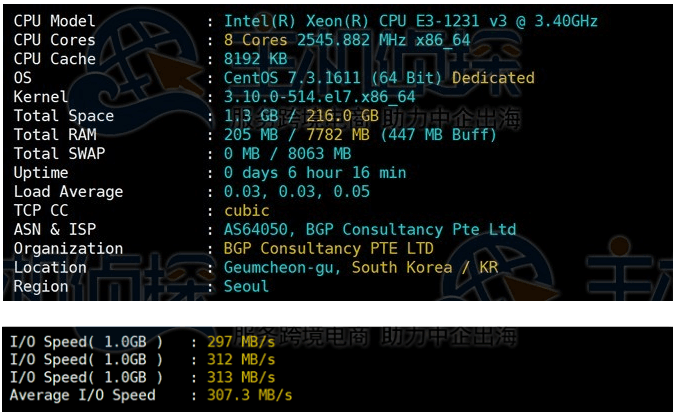Viewport: 676px width, 413px height.
Task: Click the cubic TCP CC value
Action: (246, 211)
